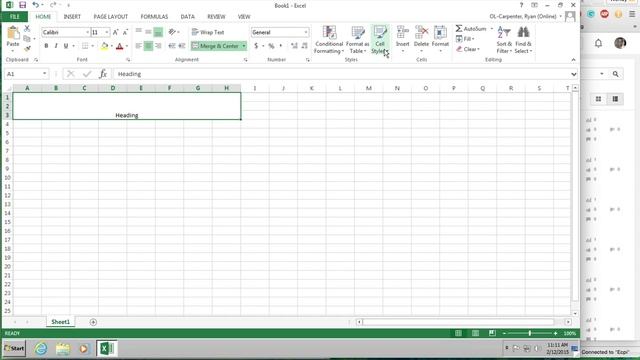
Task: Open the Calibri font name dropdown
Action: point(87,32)
